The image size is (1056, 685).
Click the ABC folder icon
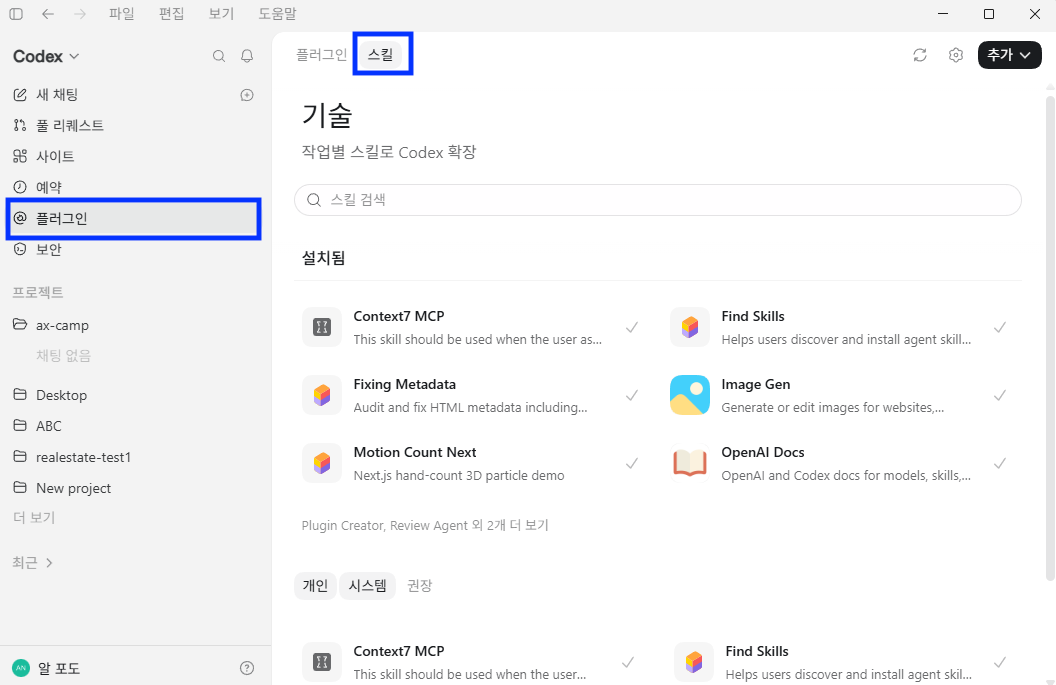click(x=20, y=426)
